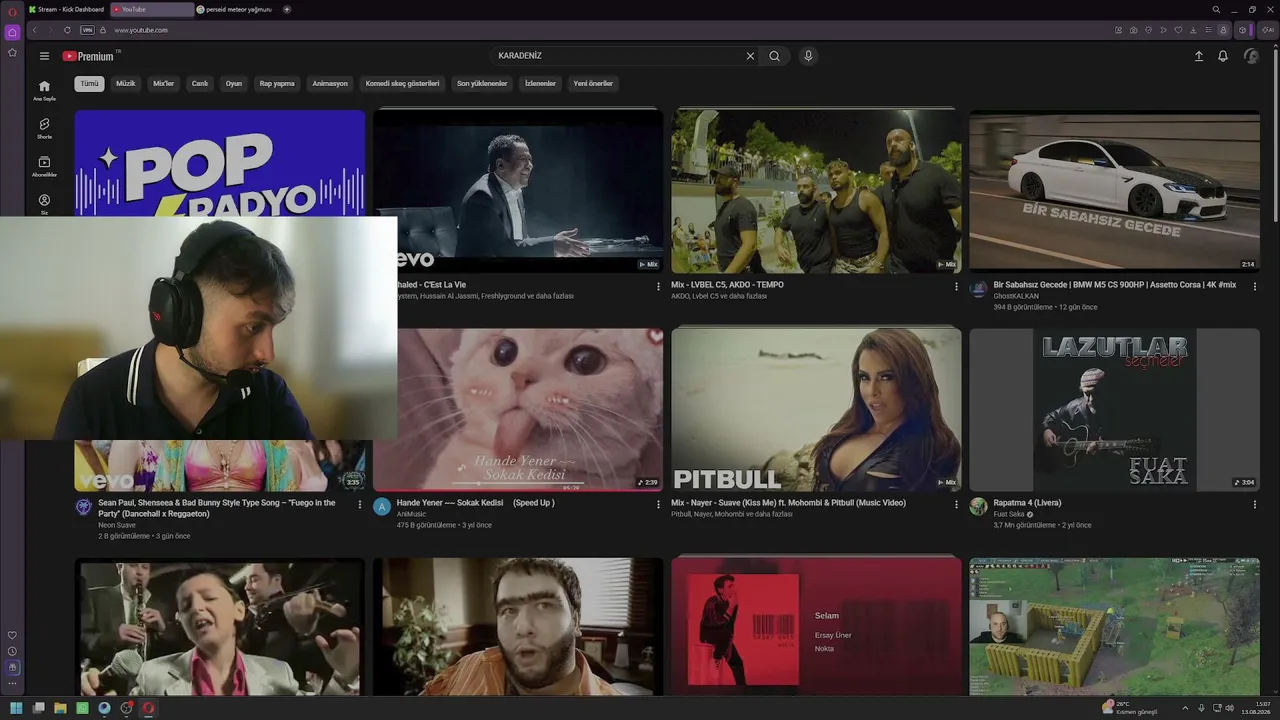Select Komedi skeç gösterileri chip
1280x720 pixels.
click(x=402, y=84)
